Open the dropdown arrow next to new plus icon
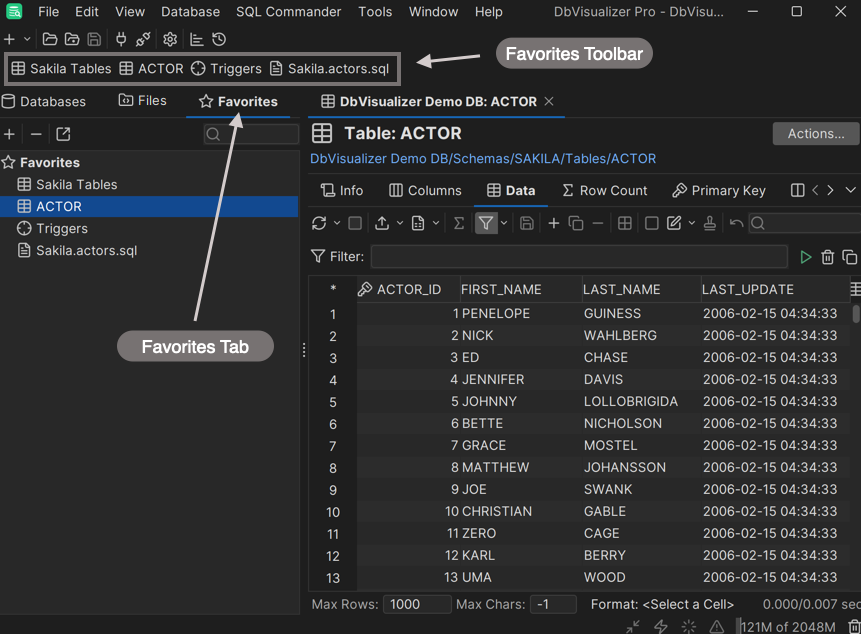This screenshot has height=634, width=861. point(27,39)
